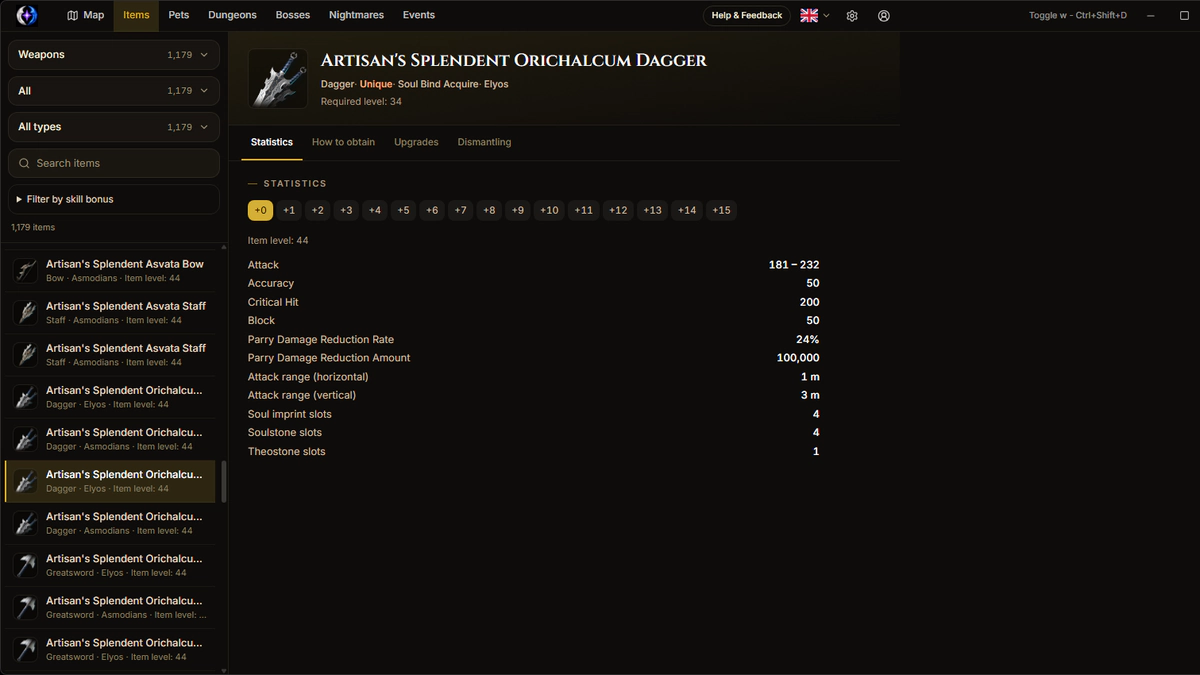Select the Statistics tab

272,142
